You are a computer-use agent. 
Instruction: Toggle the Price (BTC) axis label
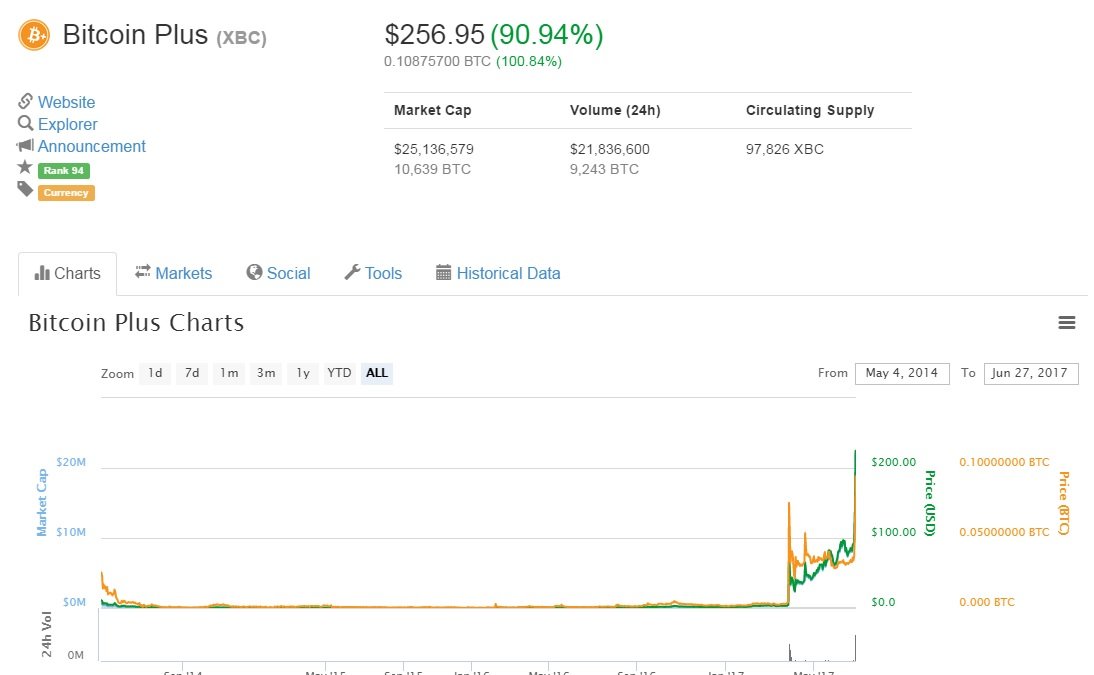1063,503
